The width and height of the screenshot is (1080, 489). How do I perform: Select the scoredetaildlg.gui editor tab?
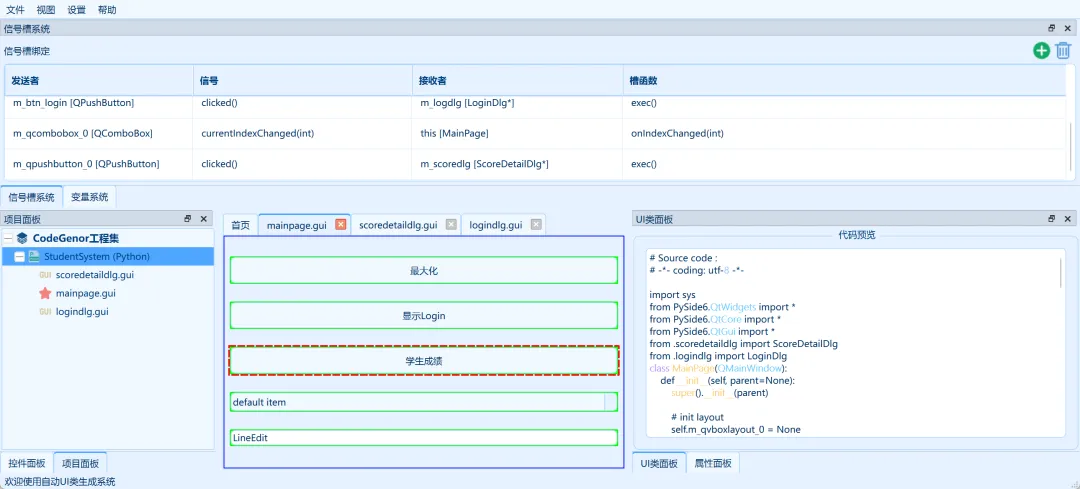398,225
